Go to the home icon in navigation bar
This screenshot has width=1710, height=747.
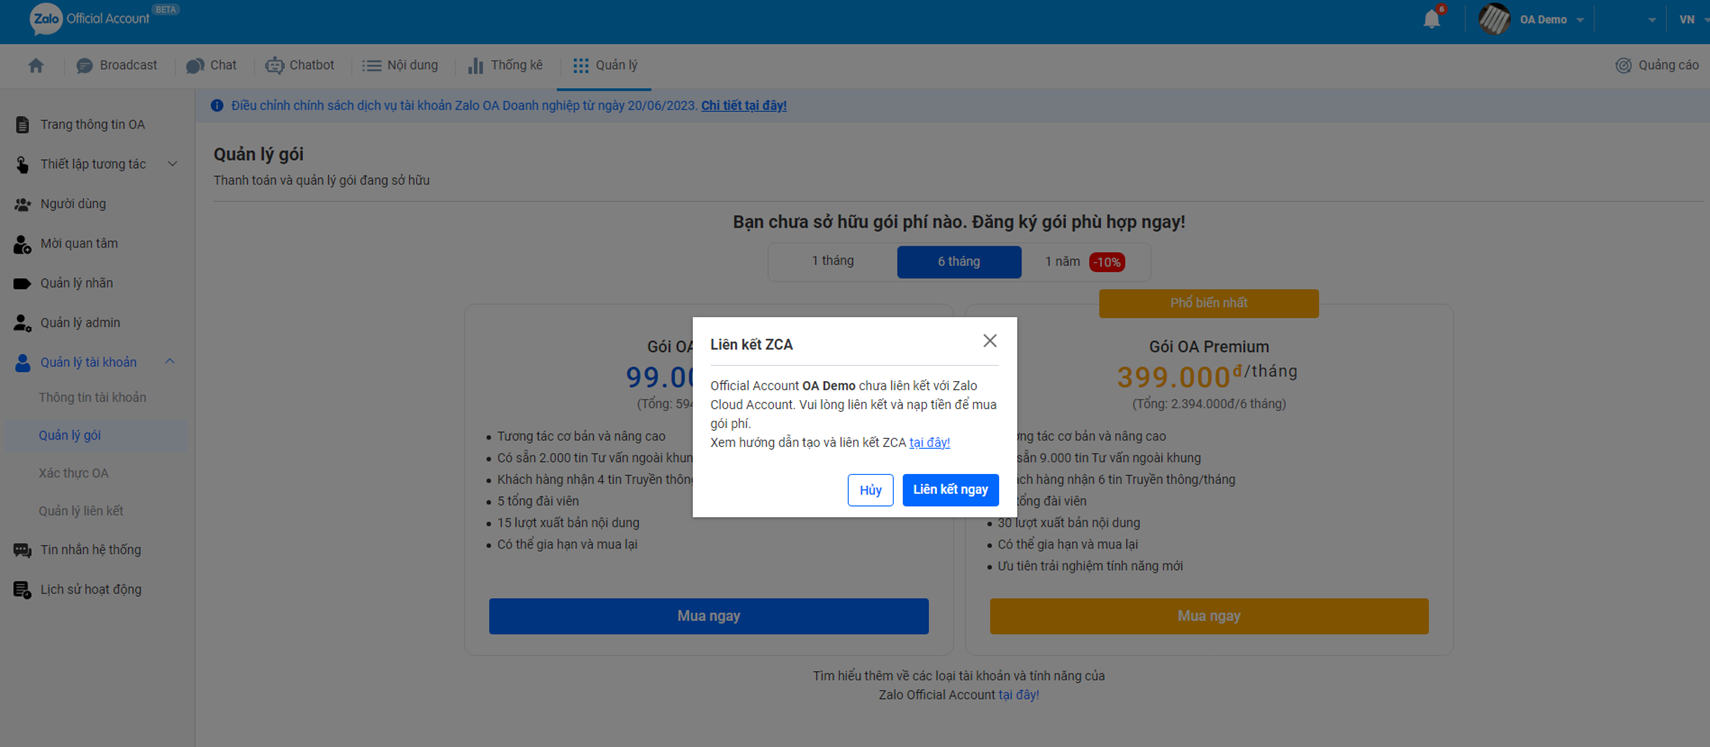36,65
